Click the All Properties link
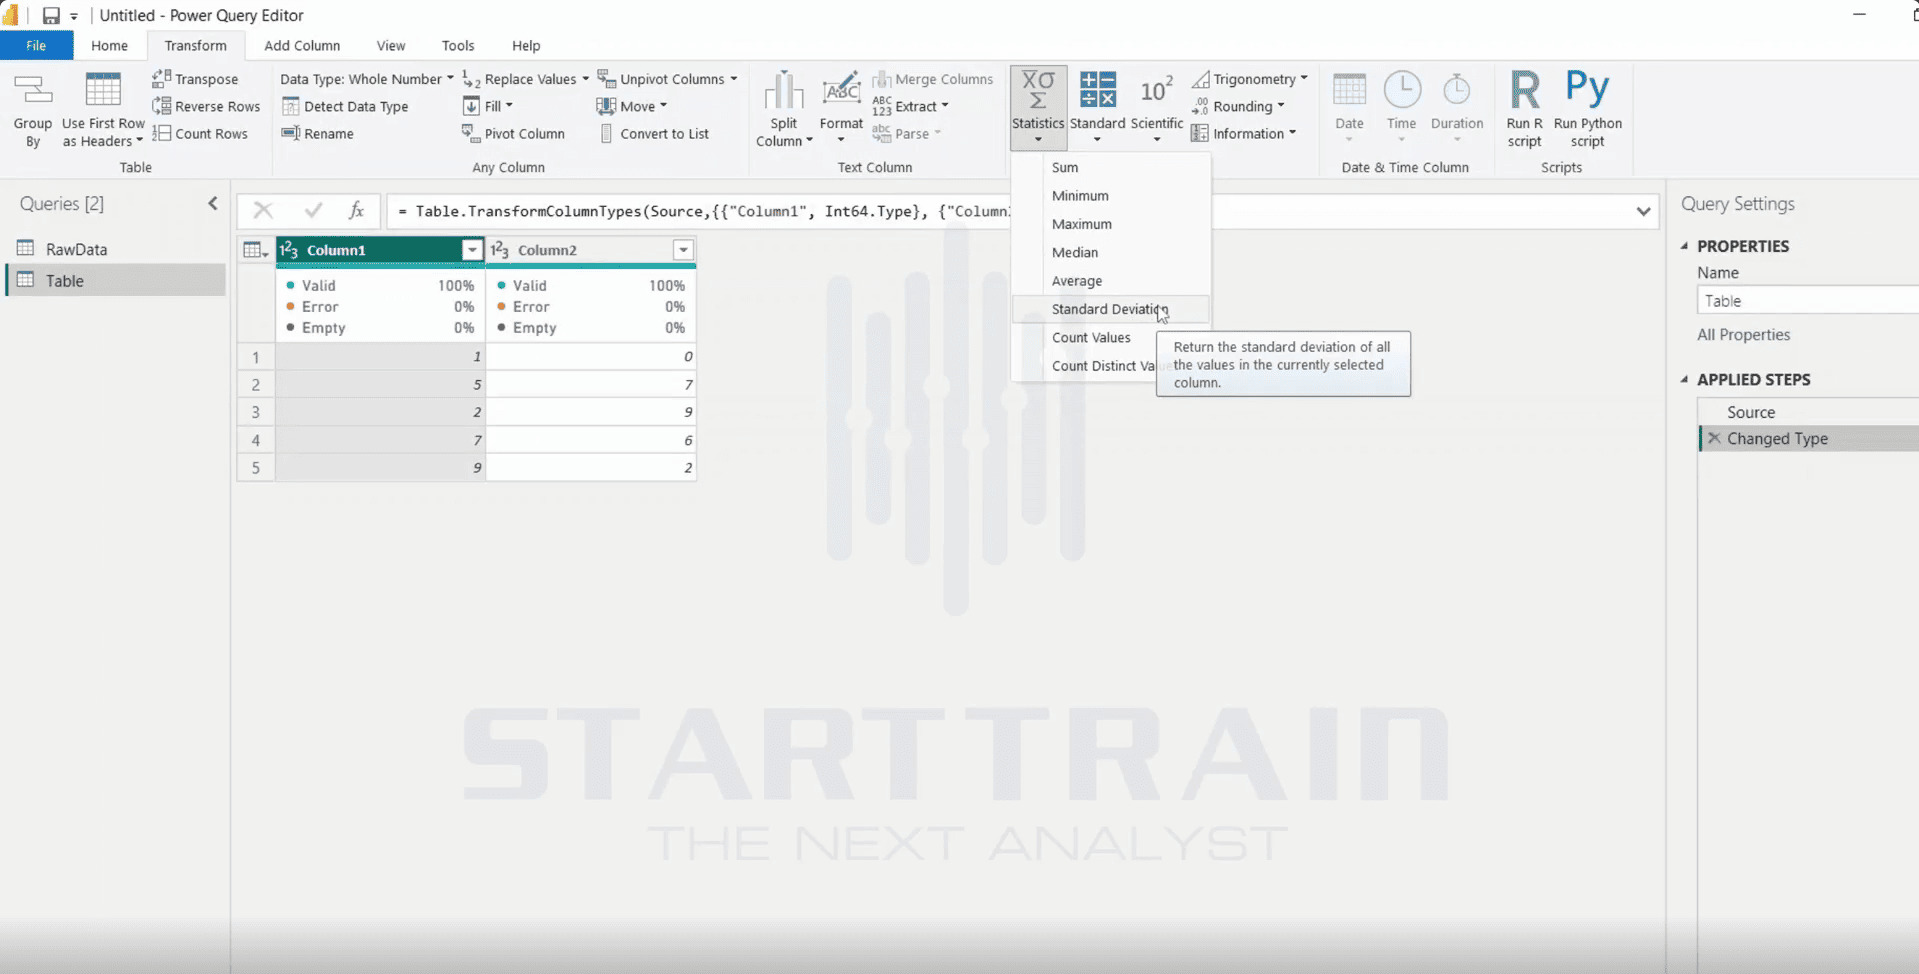 pos(1743,335)
